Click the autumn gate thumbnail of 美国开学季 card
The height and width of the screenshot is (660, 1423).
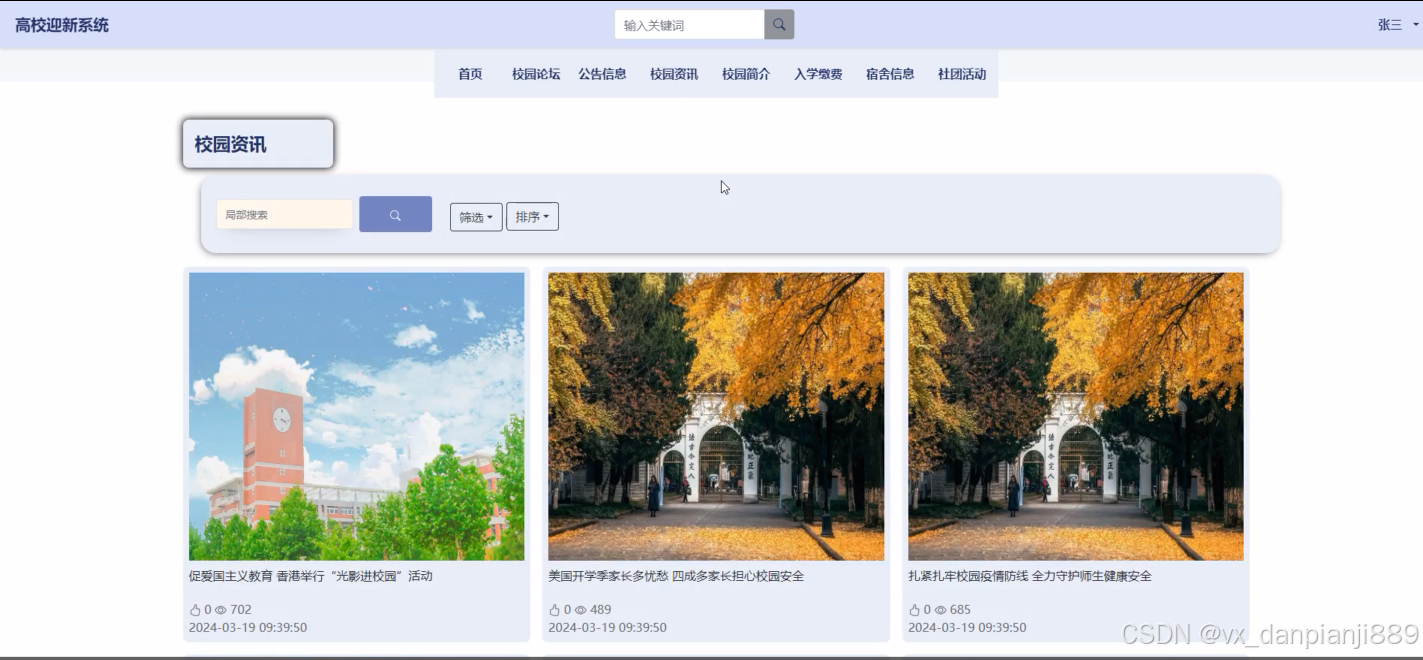[x=716, y=416]
